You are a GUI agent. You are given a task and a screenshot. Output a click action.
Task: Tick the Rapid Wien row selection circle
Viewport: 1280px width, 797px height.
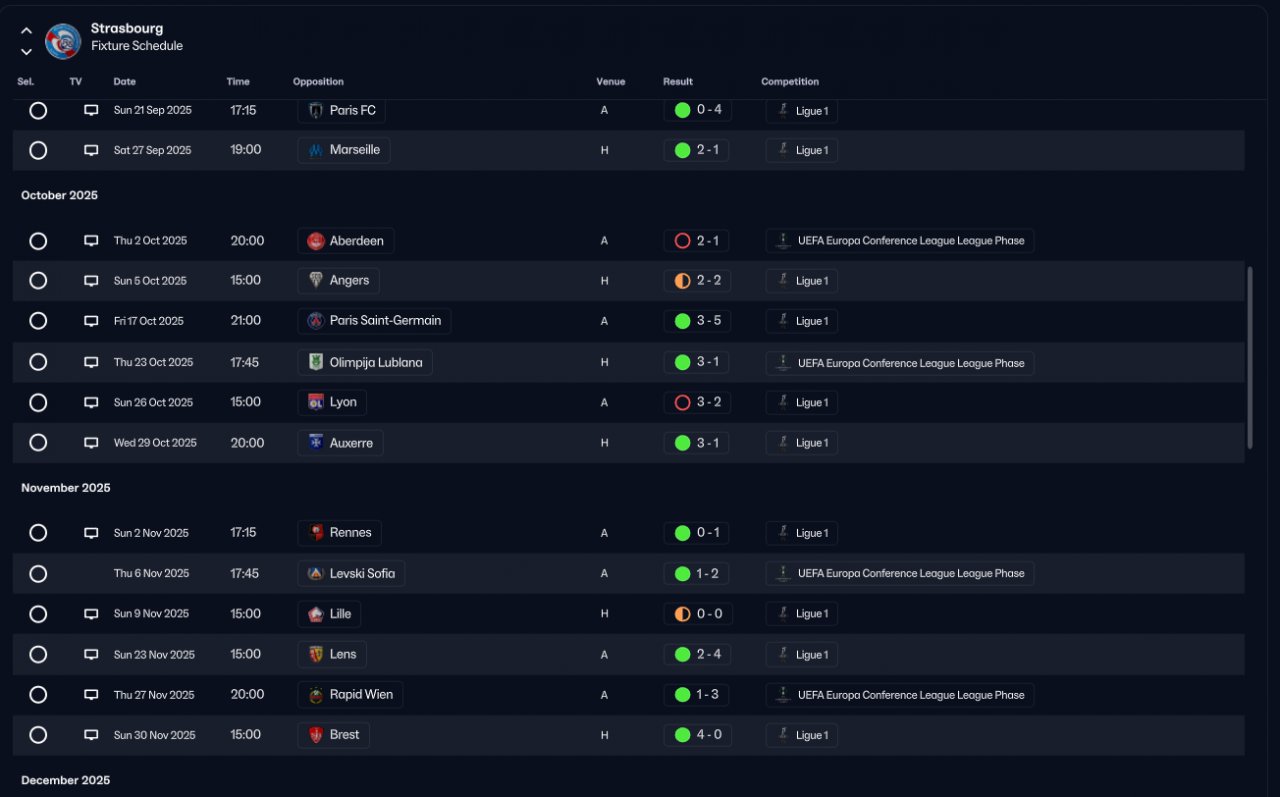click(38, 695)
